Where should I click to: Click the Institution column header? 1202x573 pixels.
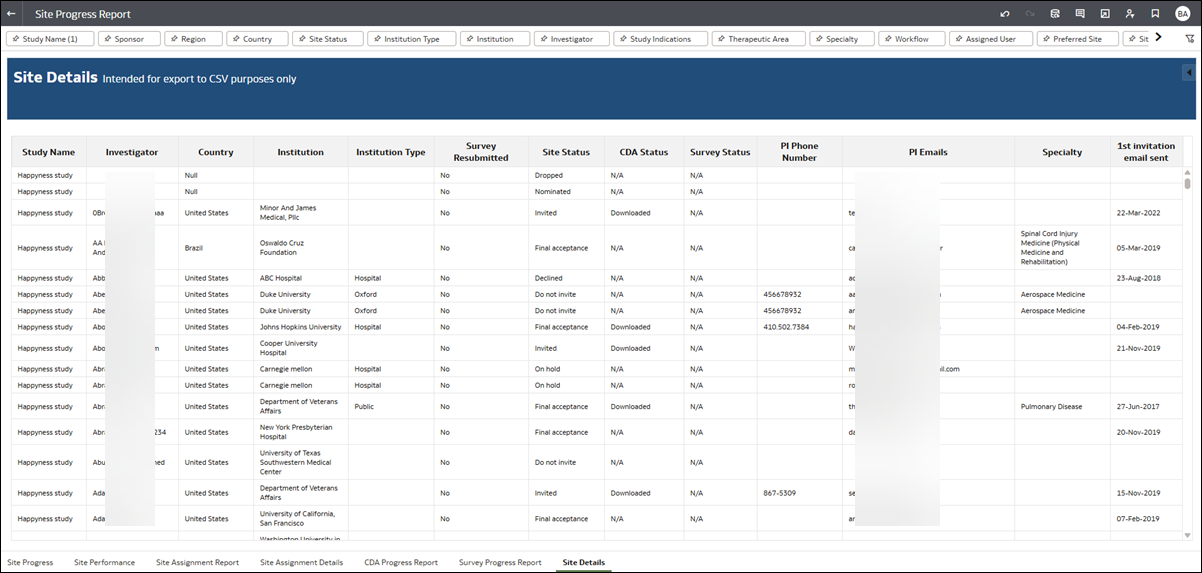point(301,152)
